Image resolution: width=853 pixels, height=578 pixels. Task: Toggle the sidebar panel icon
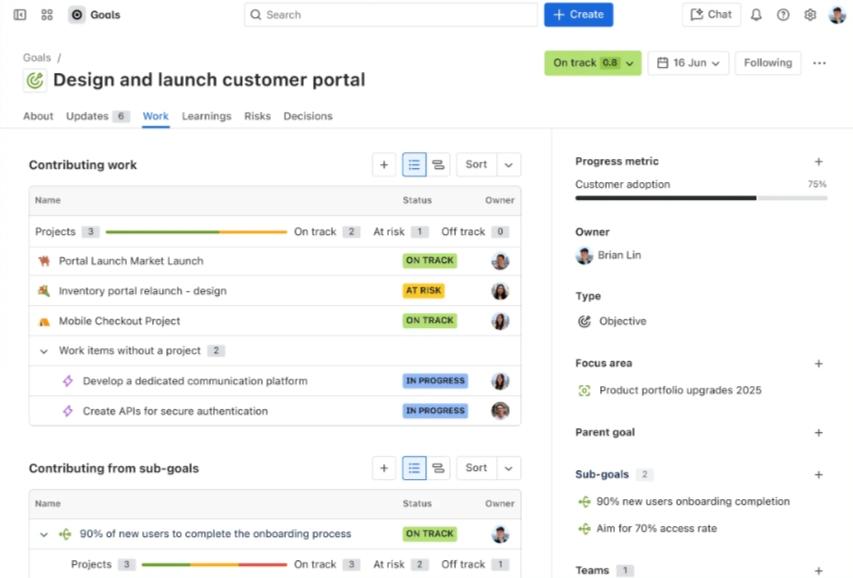click(20, 15)
